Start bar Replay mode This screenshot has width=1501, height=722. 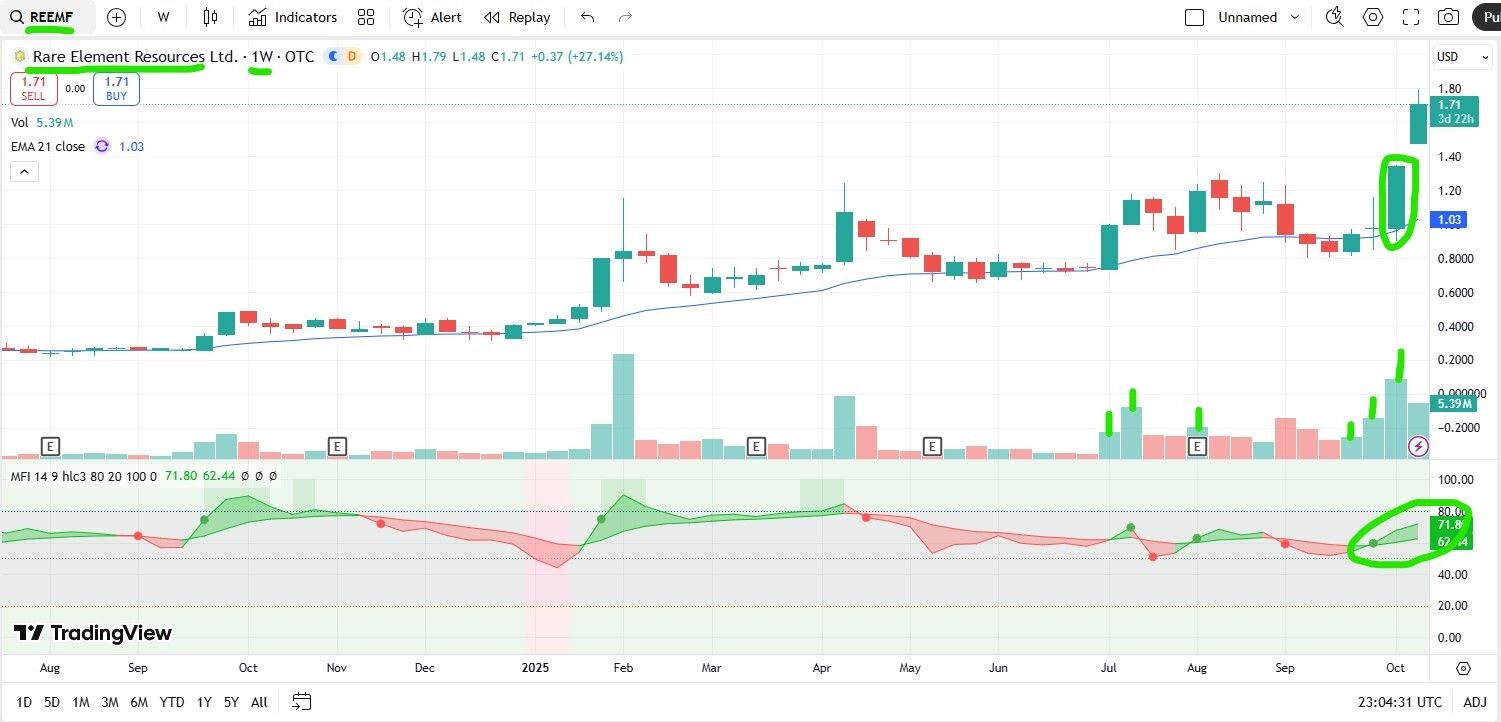tap(517, 17)
